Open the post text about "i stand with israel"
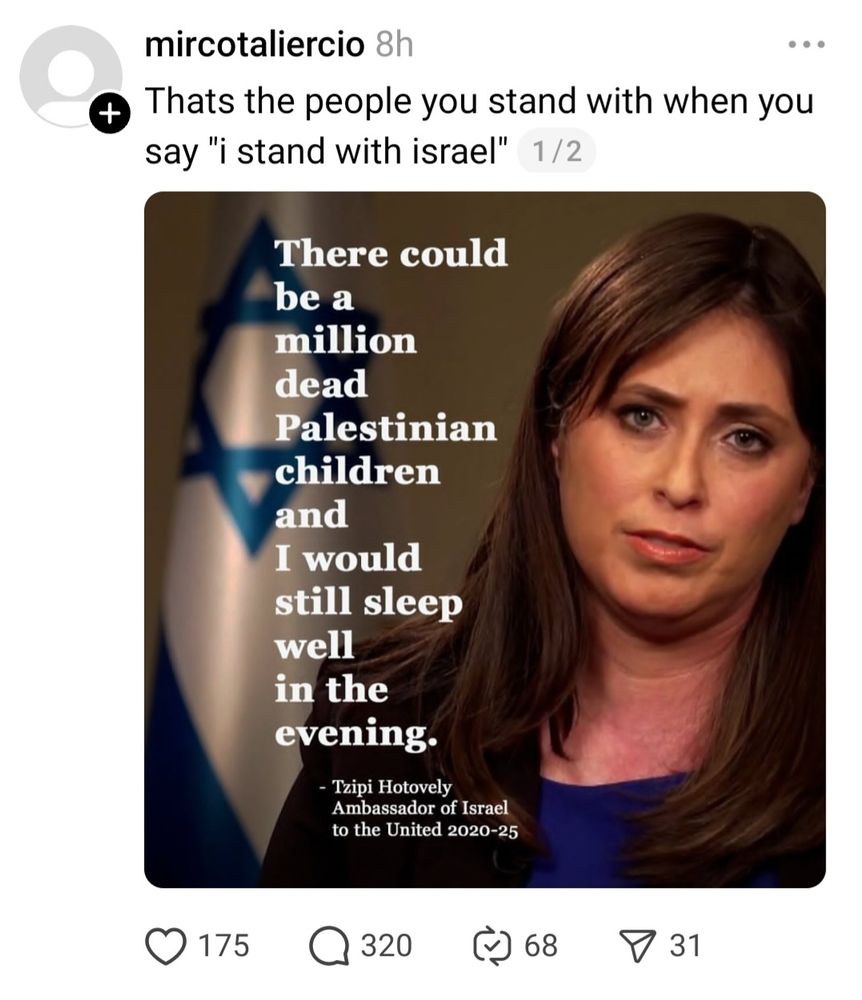This screenshot has width=862, height=1000. (479, 126)
